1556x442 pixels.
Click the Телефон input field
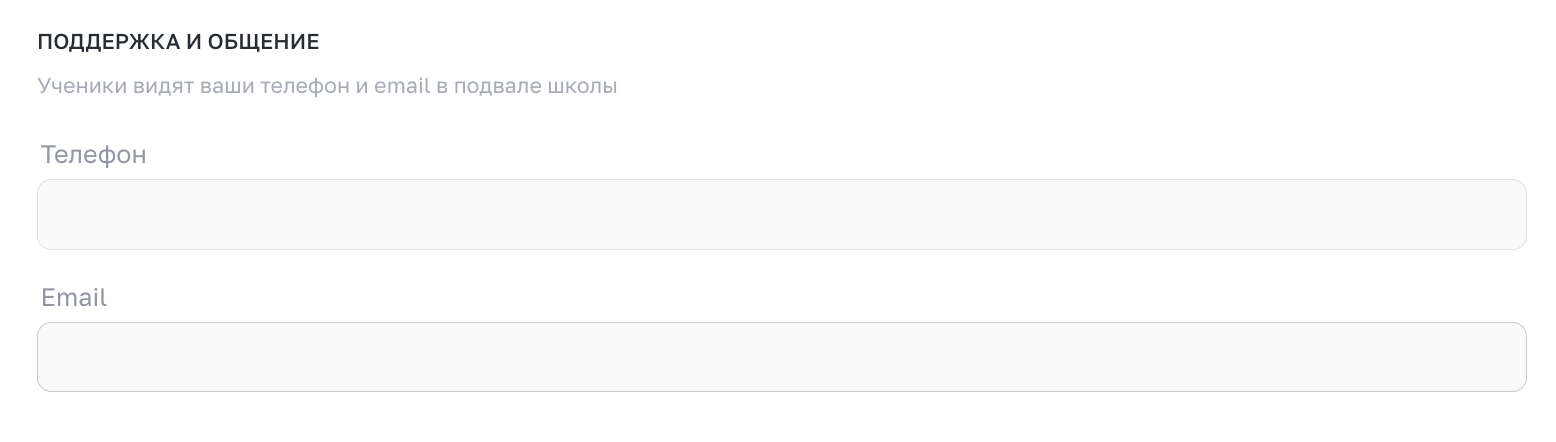(781, 214)
